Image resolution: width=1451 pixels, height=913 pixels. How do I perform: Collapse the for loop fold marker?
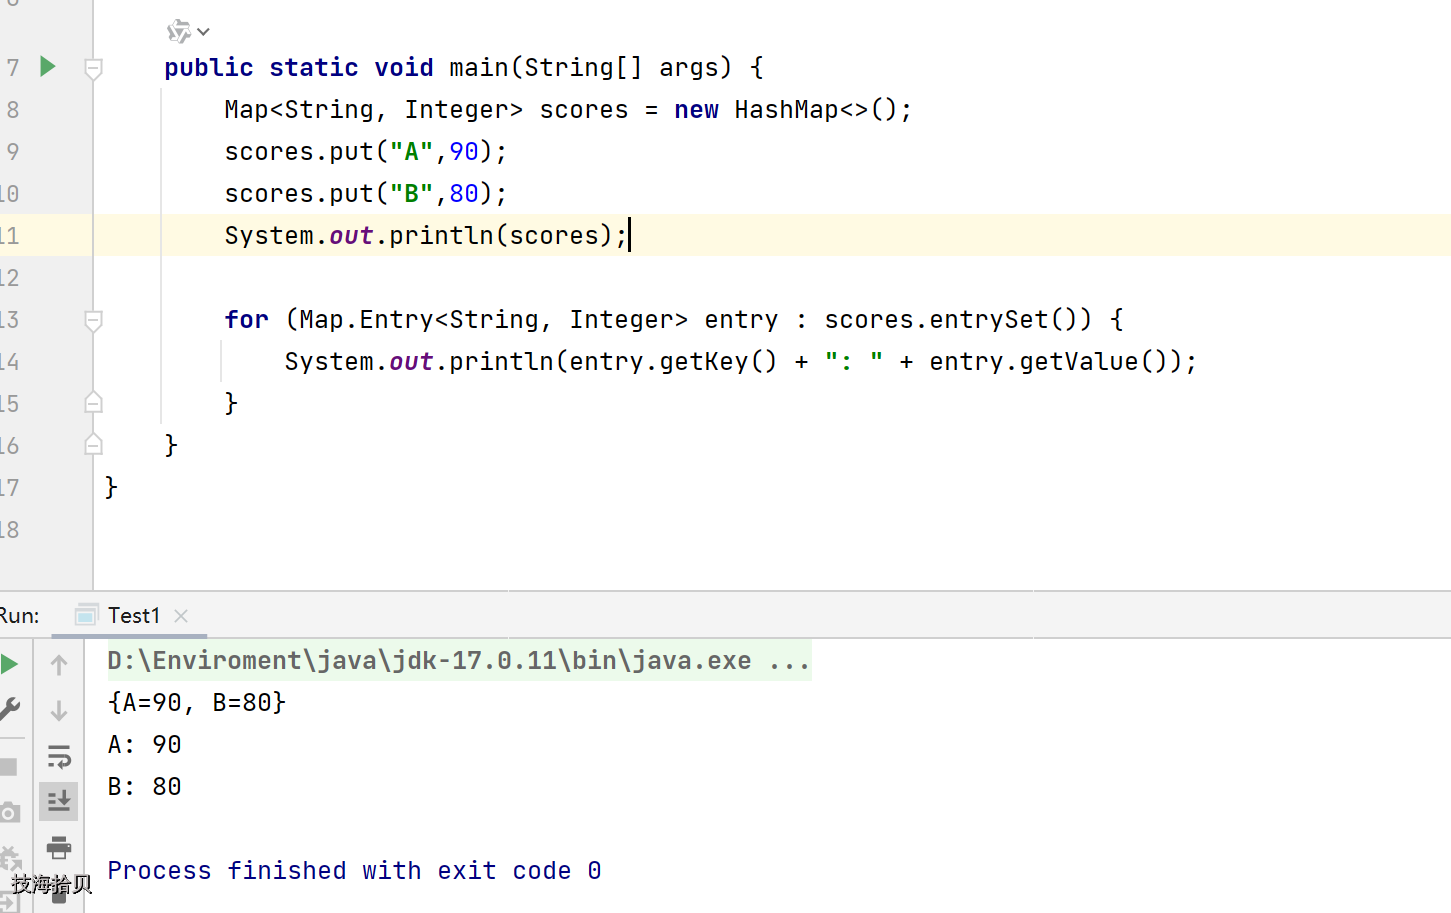tap(93, 320)
